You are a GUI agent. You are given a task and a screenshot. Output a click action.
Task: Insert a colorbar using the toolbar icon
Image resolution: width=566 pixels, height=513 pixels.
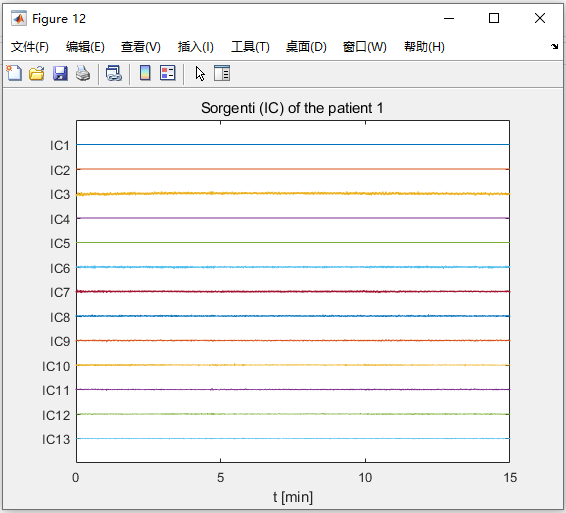tap(145, 73)
